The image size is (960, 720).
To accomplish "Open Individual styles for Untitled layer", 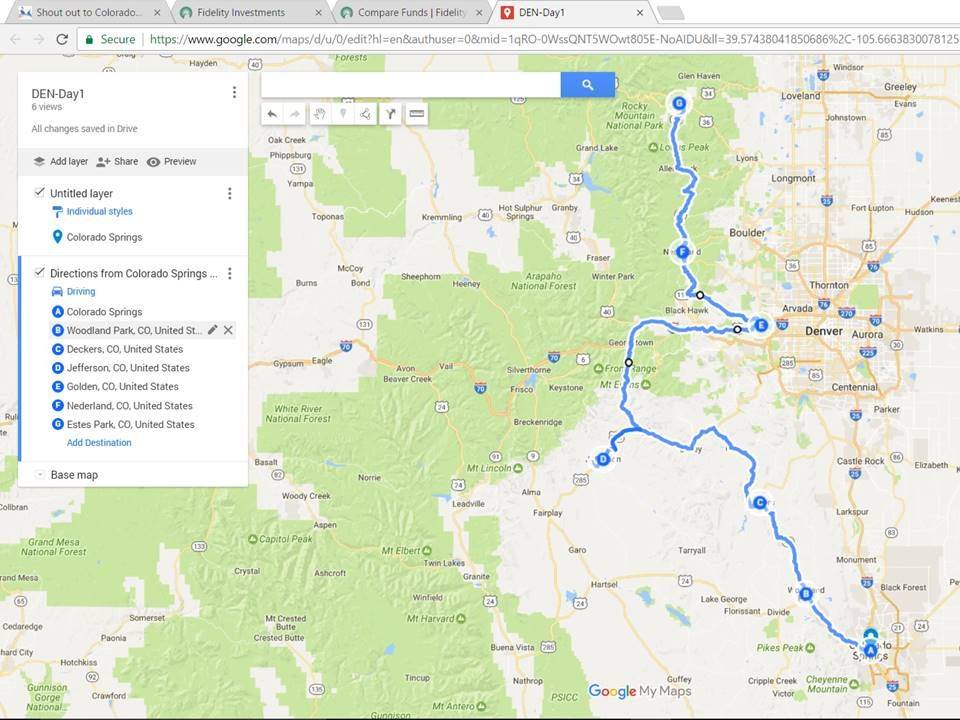I will (99, 211).
